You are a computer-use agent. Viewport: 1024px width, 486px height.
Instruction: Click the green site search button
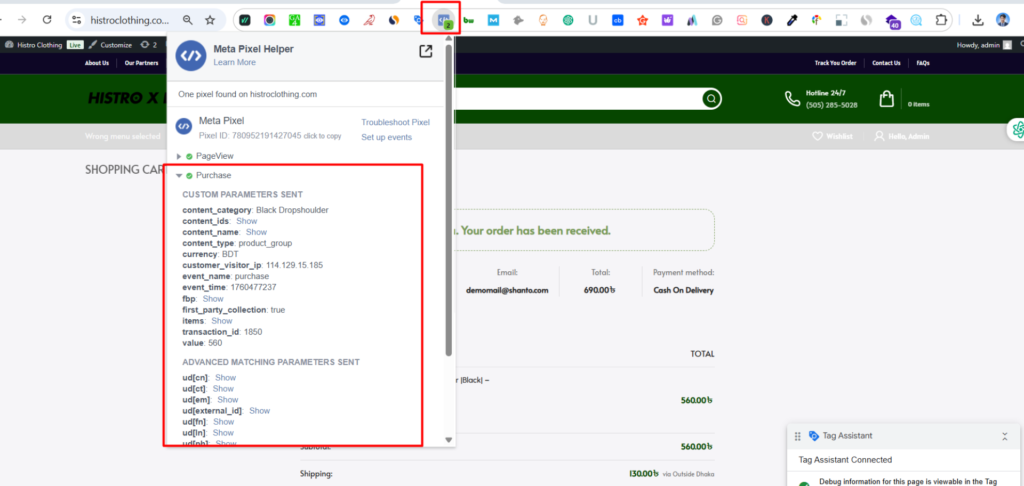[710, 98]
